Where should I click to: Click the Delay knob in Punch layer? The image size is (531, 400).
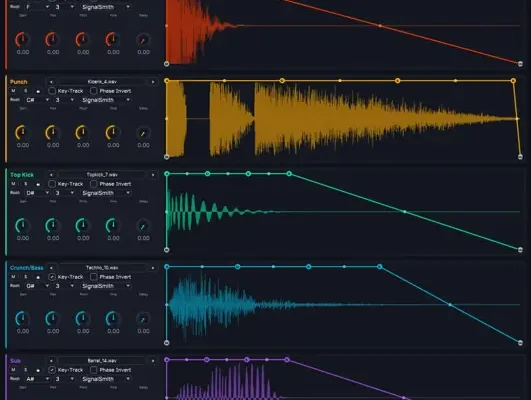pos(143,133)
